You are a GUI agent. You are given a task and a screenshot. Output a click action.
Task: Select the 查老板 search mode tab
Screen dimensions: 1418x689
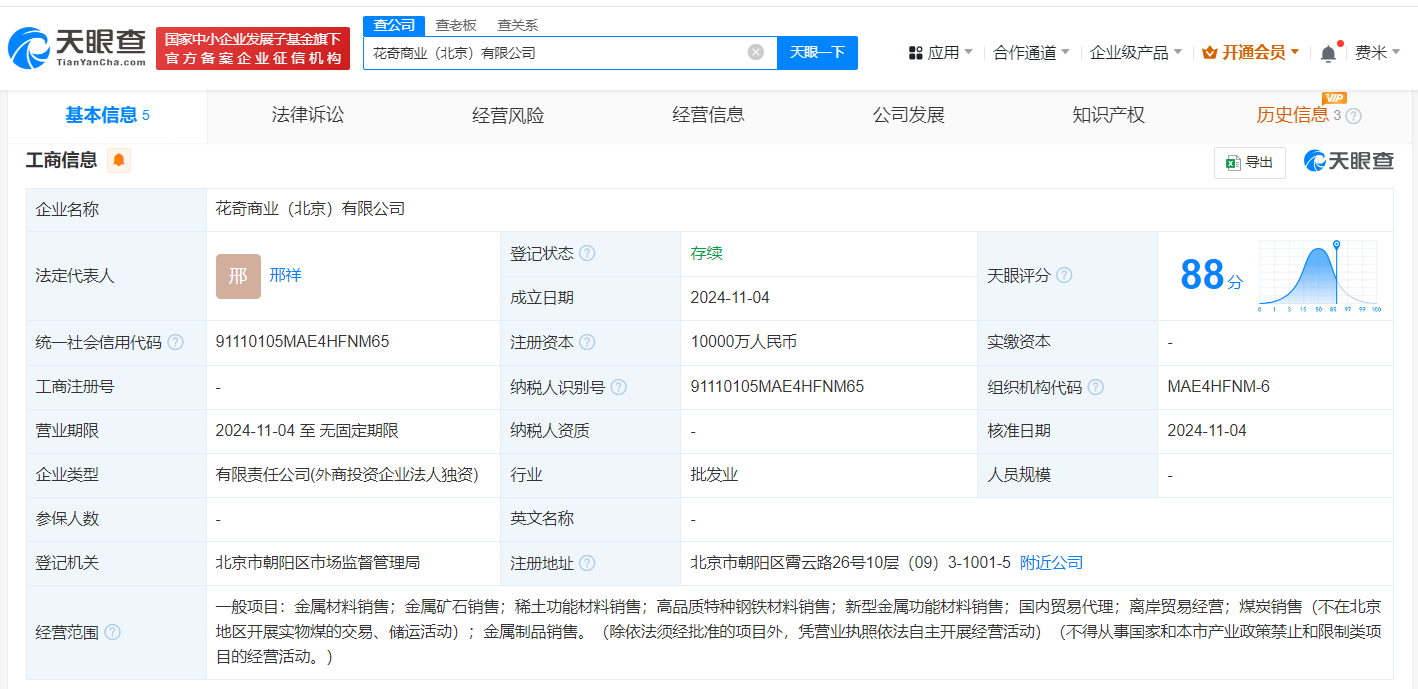coord(455,25)
